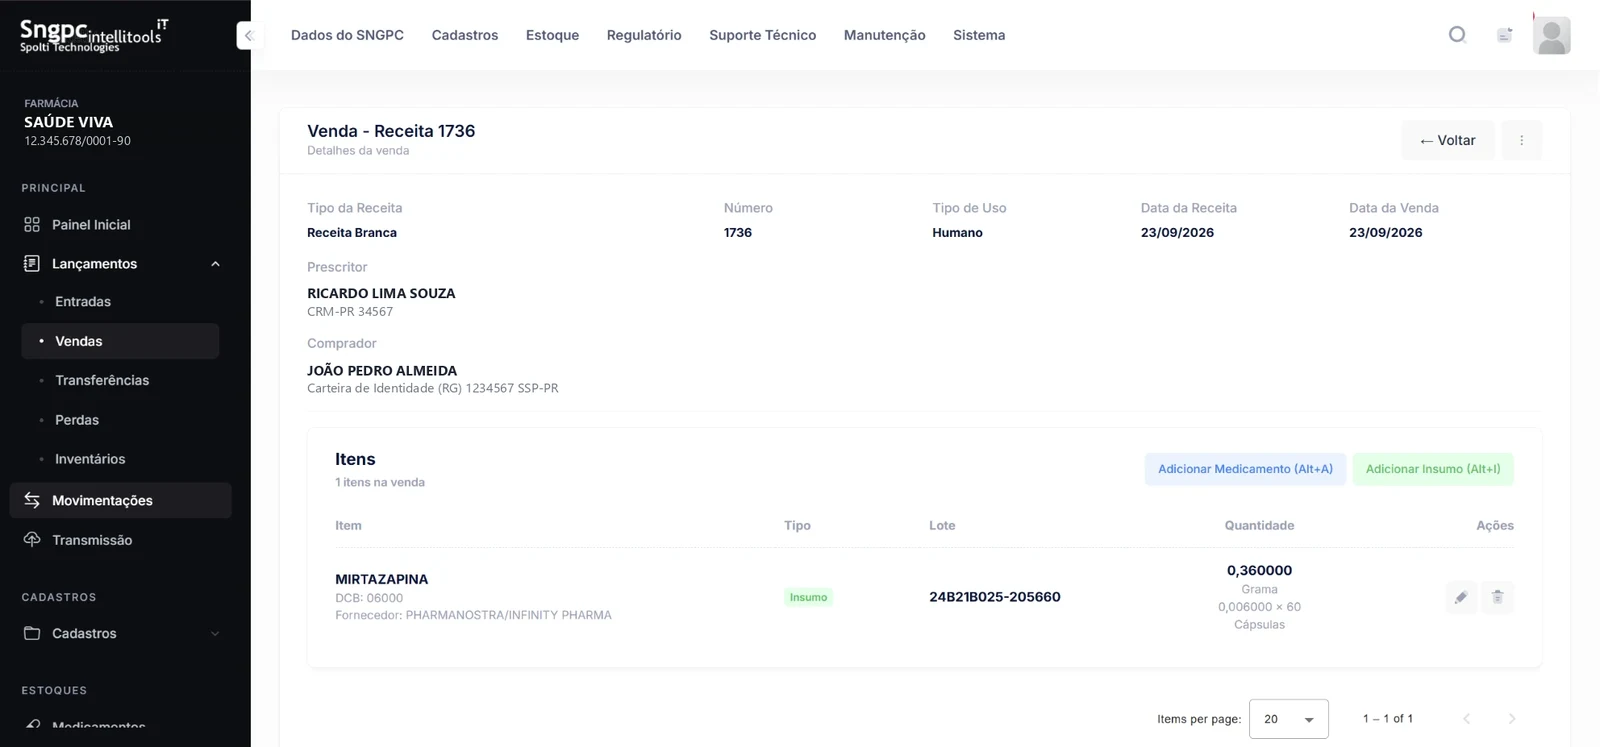Screen dimensions: 1600x747
Task: Click prescriber name RICARDO LIMA SOUZA
Action: click(x=381, y=293)
